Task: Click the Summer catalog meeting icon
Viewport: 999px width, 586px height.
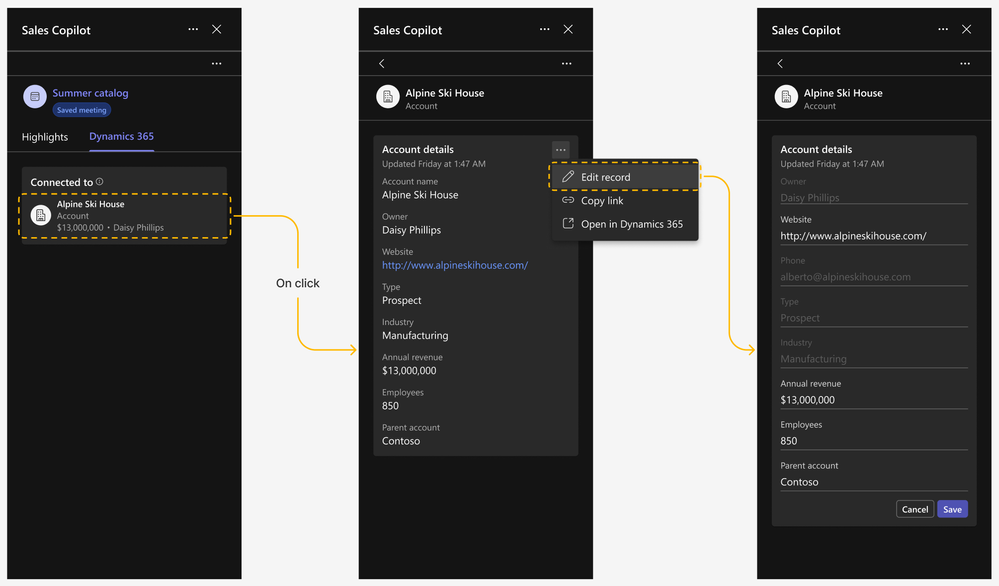Action: pyautogui.click(x=35, y=97)
